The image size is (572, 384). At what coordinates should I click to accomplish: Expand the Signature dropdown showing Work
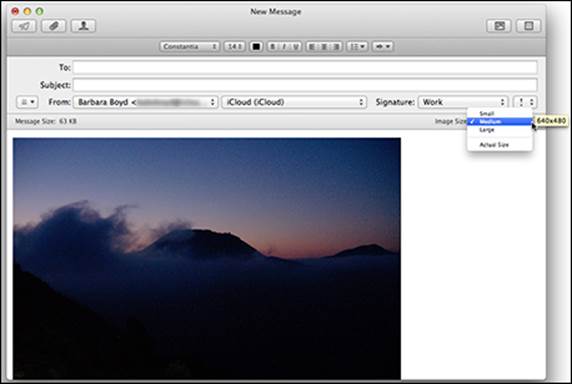pyautogui.click(x=463, y=102)
